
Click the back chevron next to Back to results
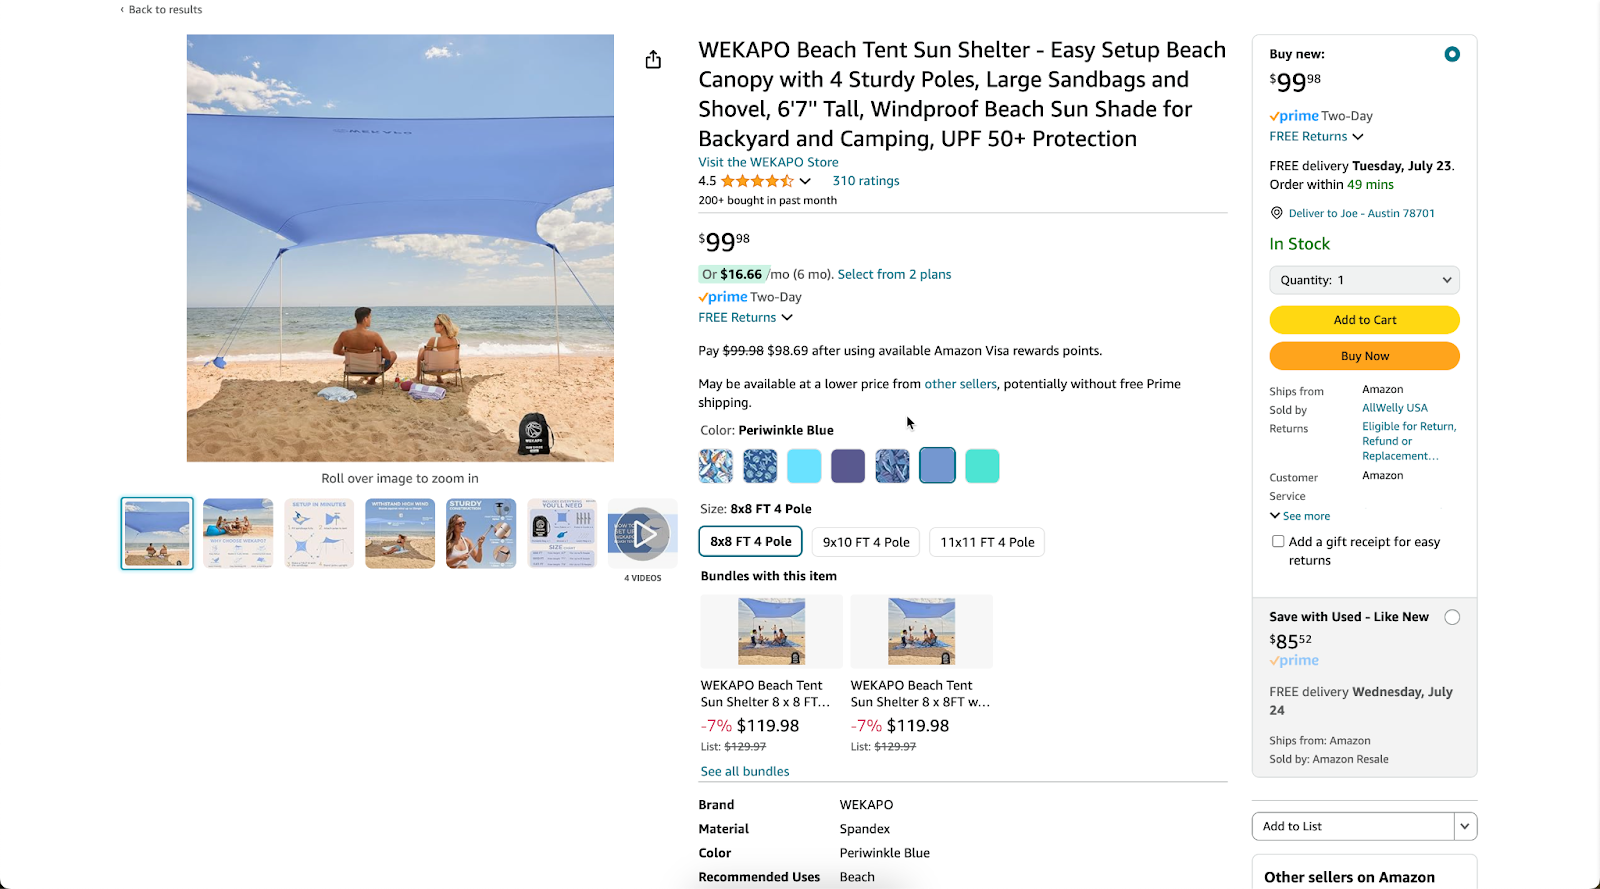point(120,9)
